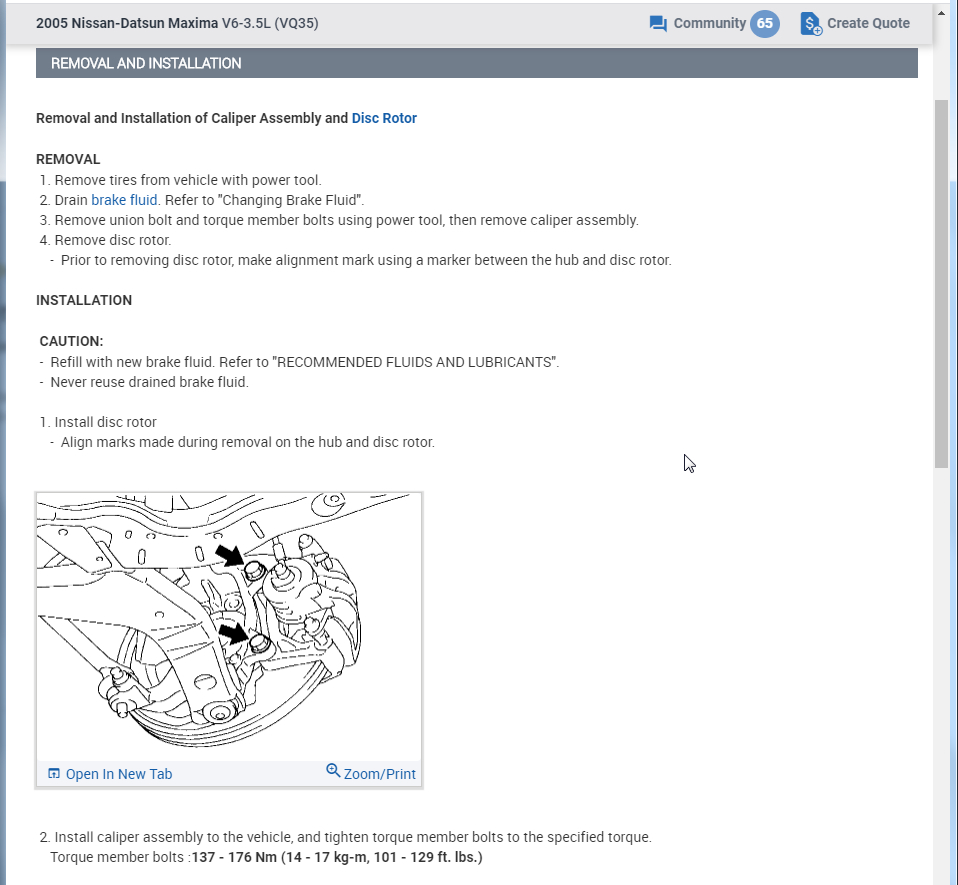Click the Create Quote label
The image size is (958, 885).
tap(868, 23)
